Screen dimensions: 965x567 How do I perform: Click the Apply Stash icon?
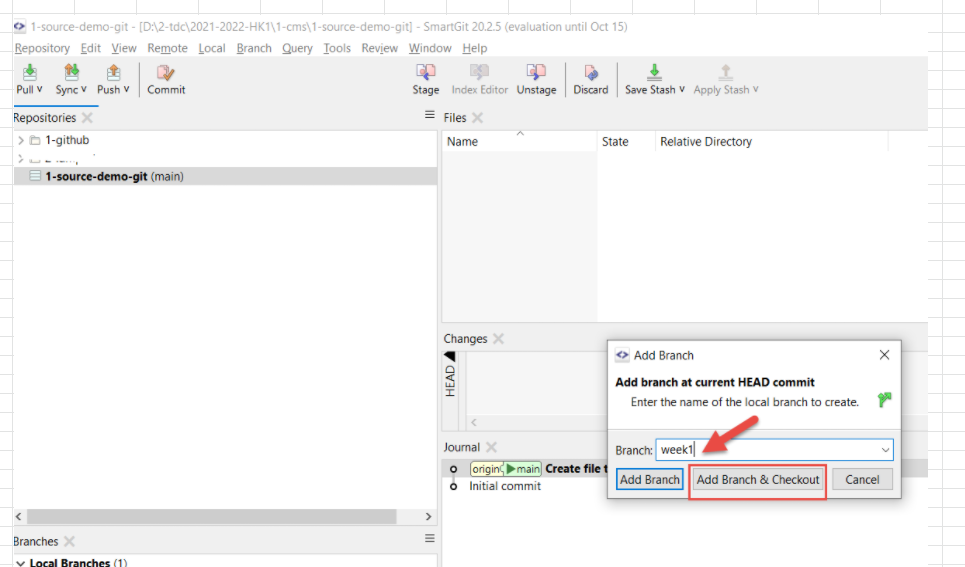(726, 72)
